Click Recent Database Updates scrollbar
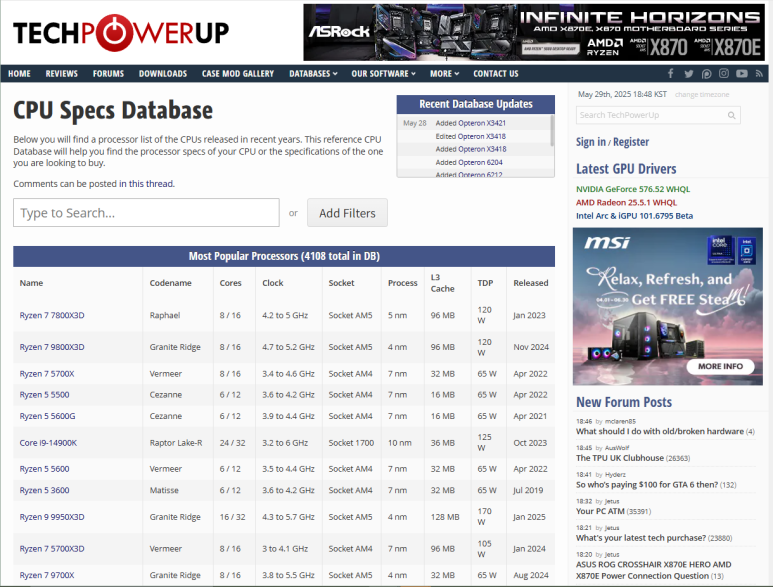The height and width of the screenshot is (587, 773). (x=552, y=131)
